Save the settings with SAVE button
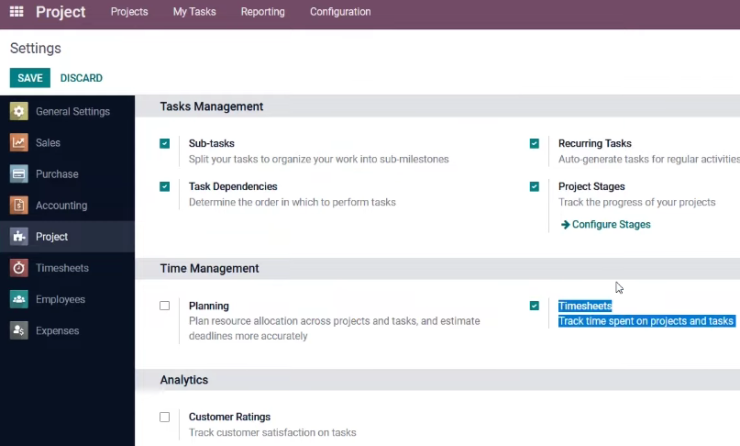Screen dimensions: 740x446 coord(30,78)
